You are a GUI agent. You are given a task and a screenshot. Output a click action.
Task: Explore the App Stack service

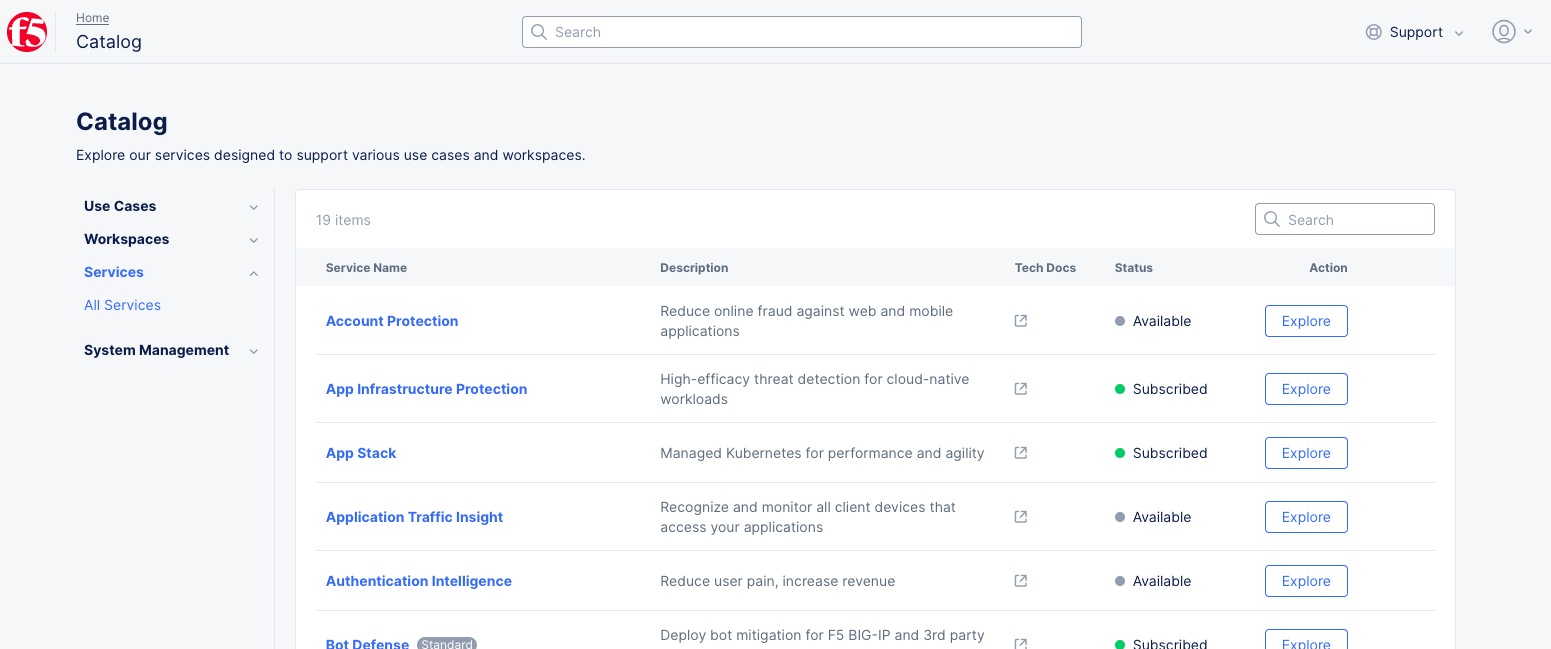(1306, 452)
